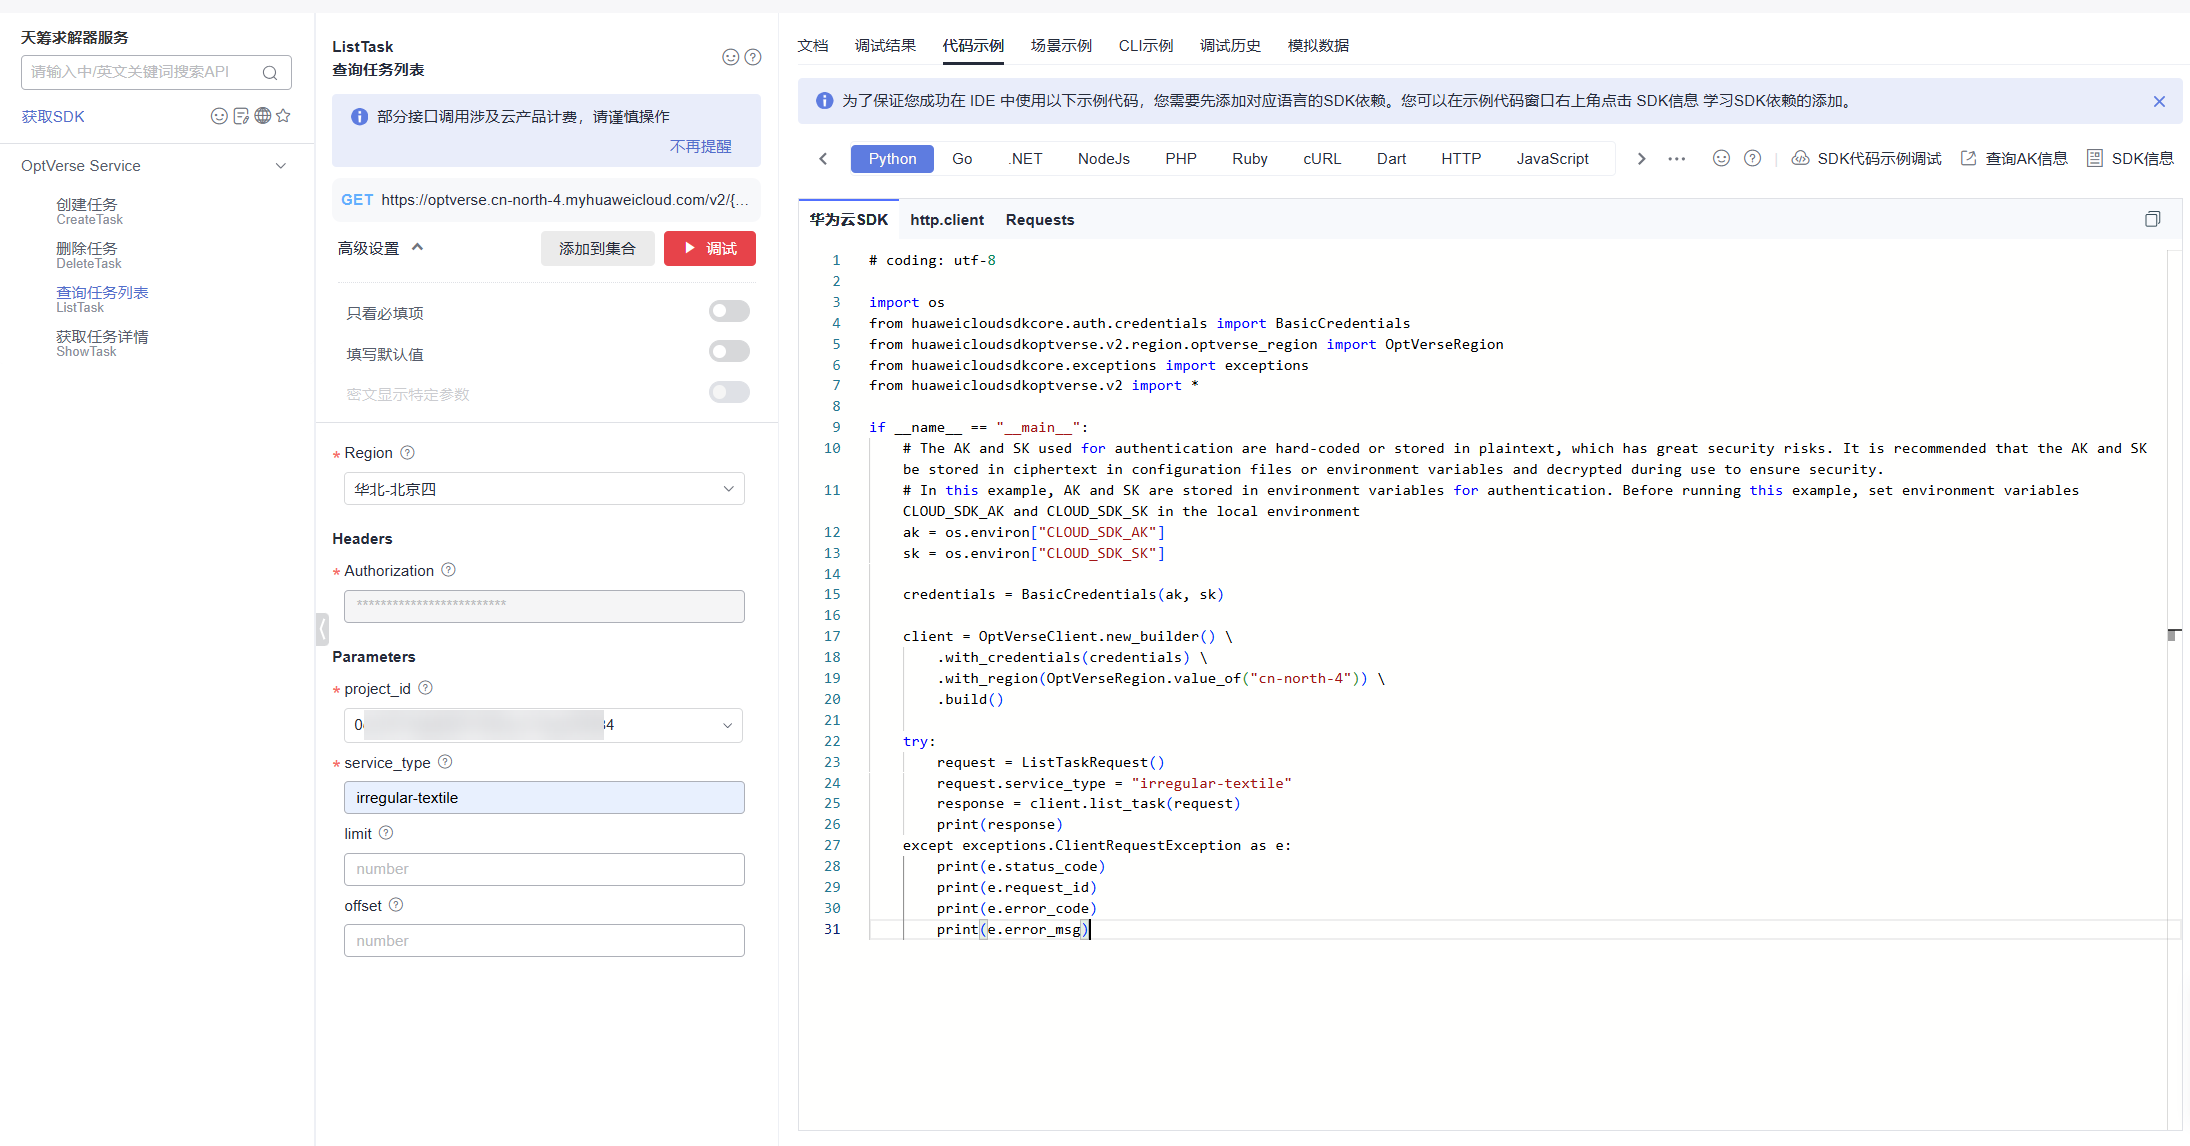Click the smiley feedback icon in code toolbar
Image resolution: width=2190 pixels, height=1146 pixels.
pos(1721,158)
